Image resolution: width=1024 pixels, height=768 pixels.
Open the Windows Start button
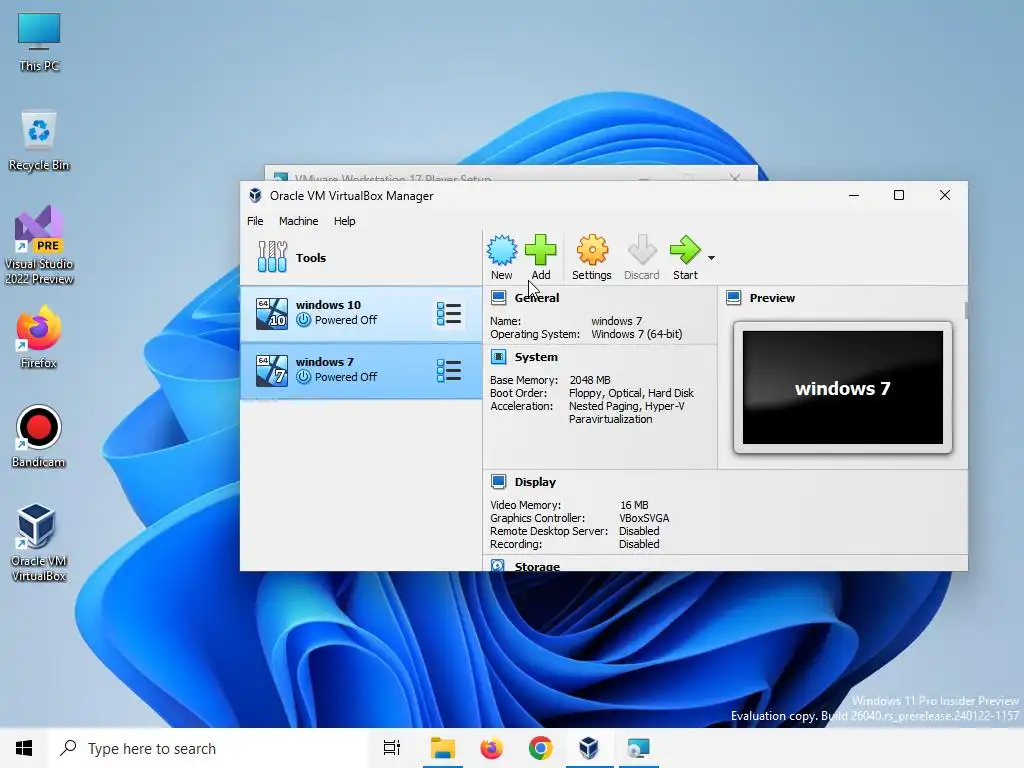pos(24,748)
